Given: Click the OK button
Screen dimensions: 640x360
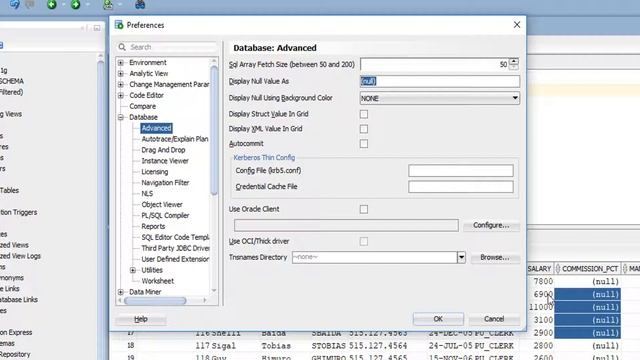Looking at the screenshot, I should pyautogui.click(x=438, y=319).
